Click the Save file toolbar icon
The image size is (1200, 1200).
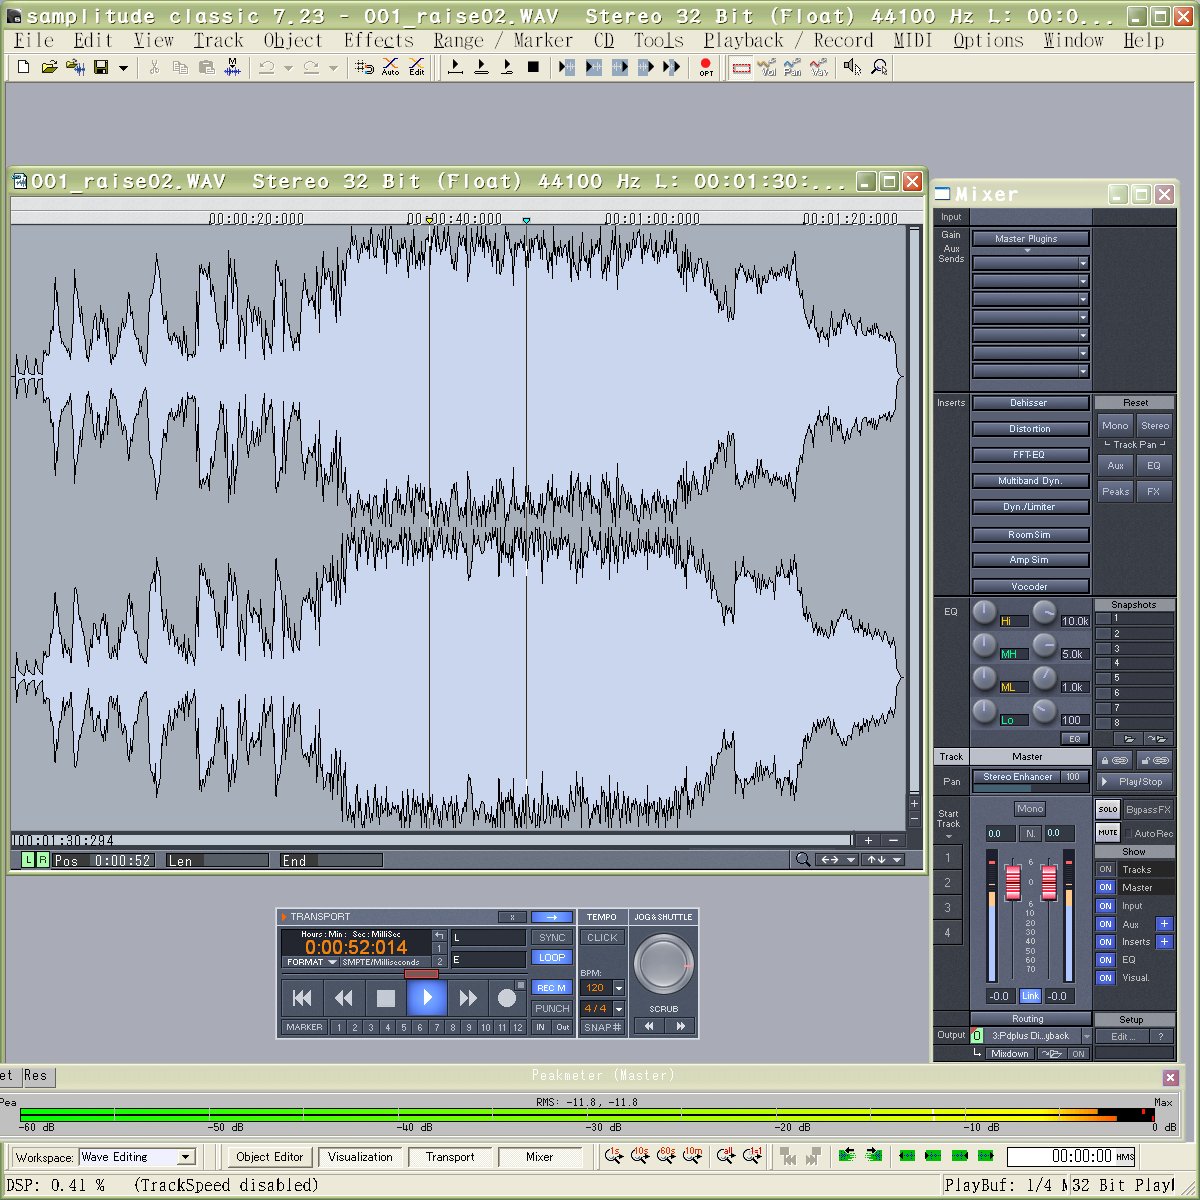coord(101,67)
